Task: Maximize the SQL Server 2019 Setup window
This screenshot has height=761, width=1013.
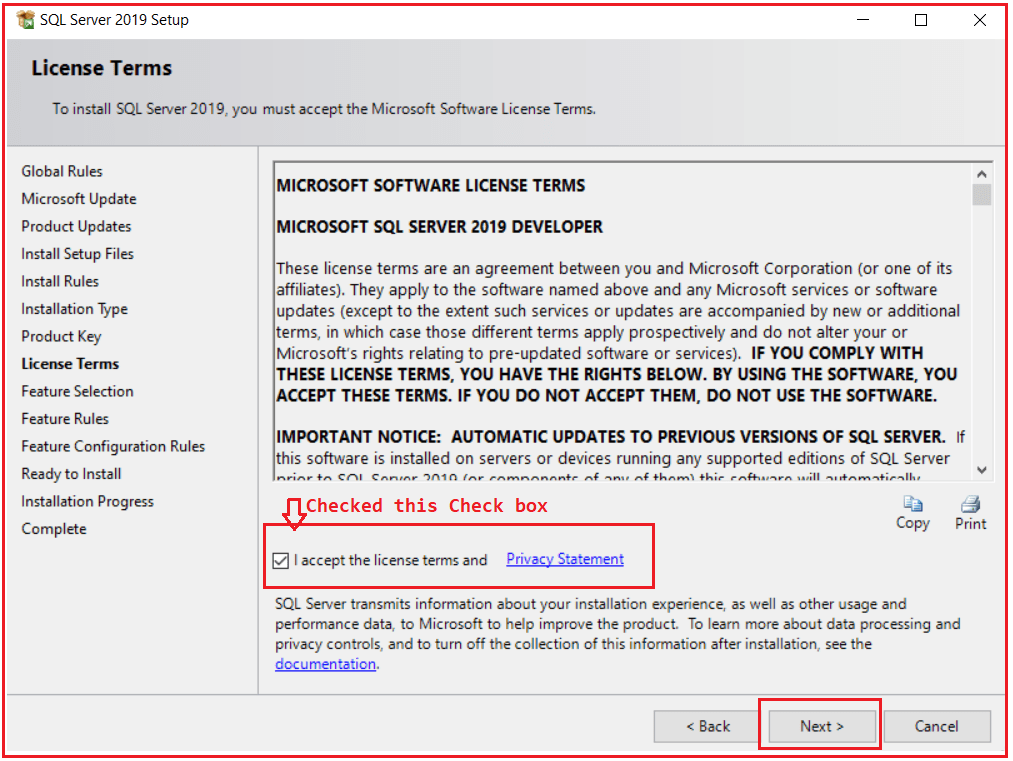Action: point(921,20)
